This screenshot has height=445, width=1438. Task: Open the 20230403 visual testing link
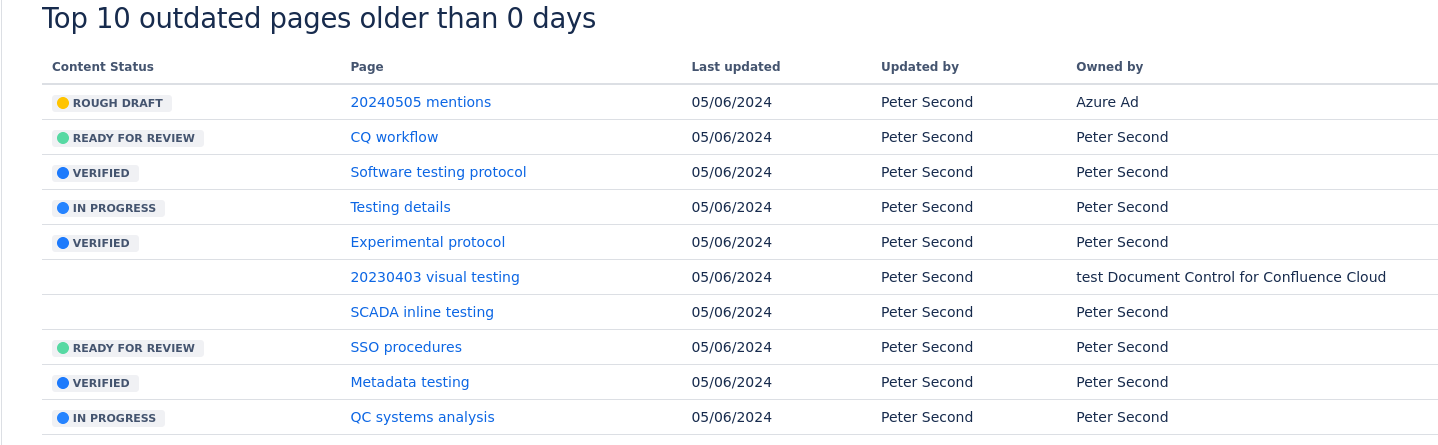(x=435, y=277)
